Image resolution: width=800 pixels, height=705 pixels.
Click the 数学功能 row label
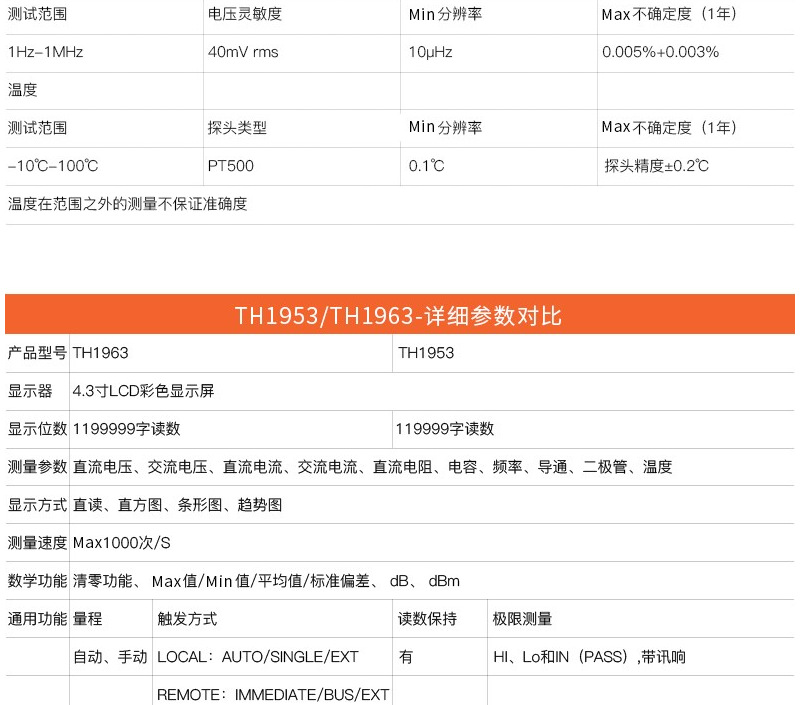pyautogui.click(x=37, y=581)
